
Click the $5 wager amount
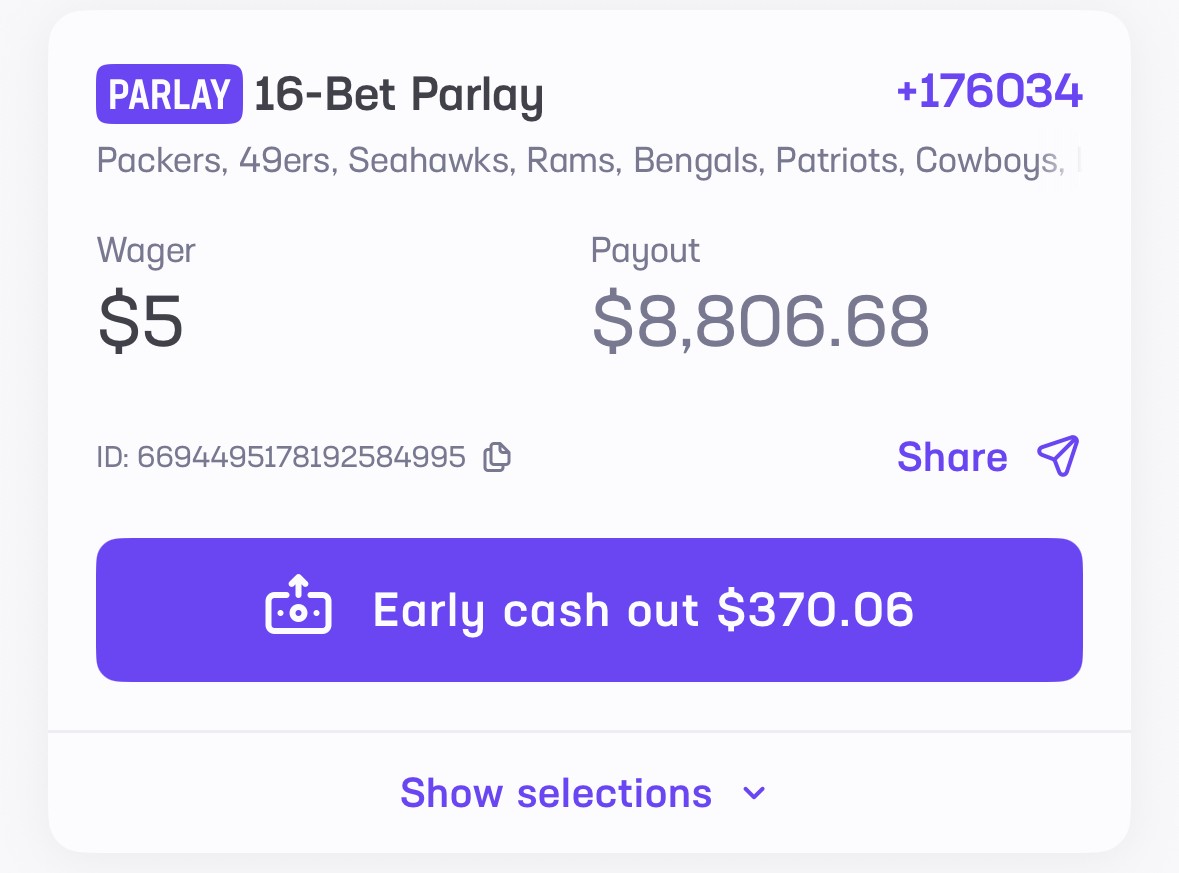click(141, 319)
